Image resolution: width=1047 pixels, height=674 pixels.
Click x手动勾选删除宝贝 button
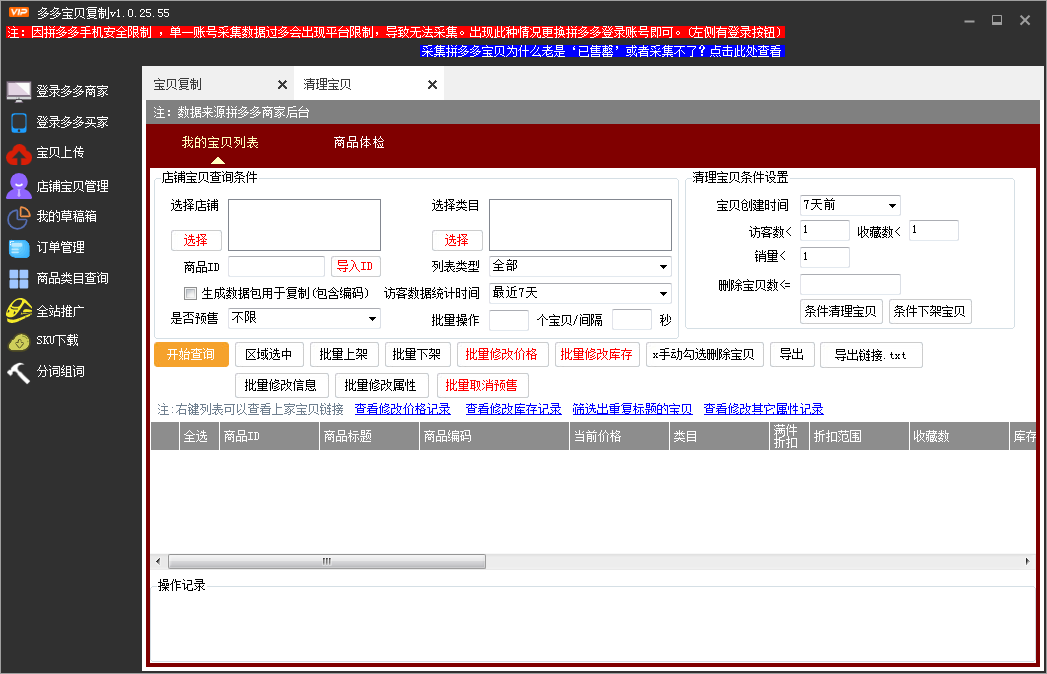704,355
